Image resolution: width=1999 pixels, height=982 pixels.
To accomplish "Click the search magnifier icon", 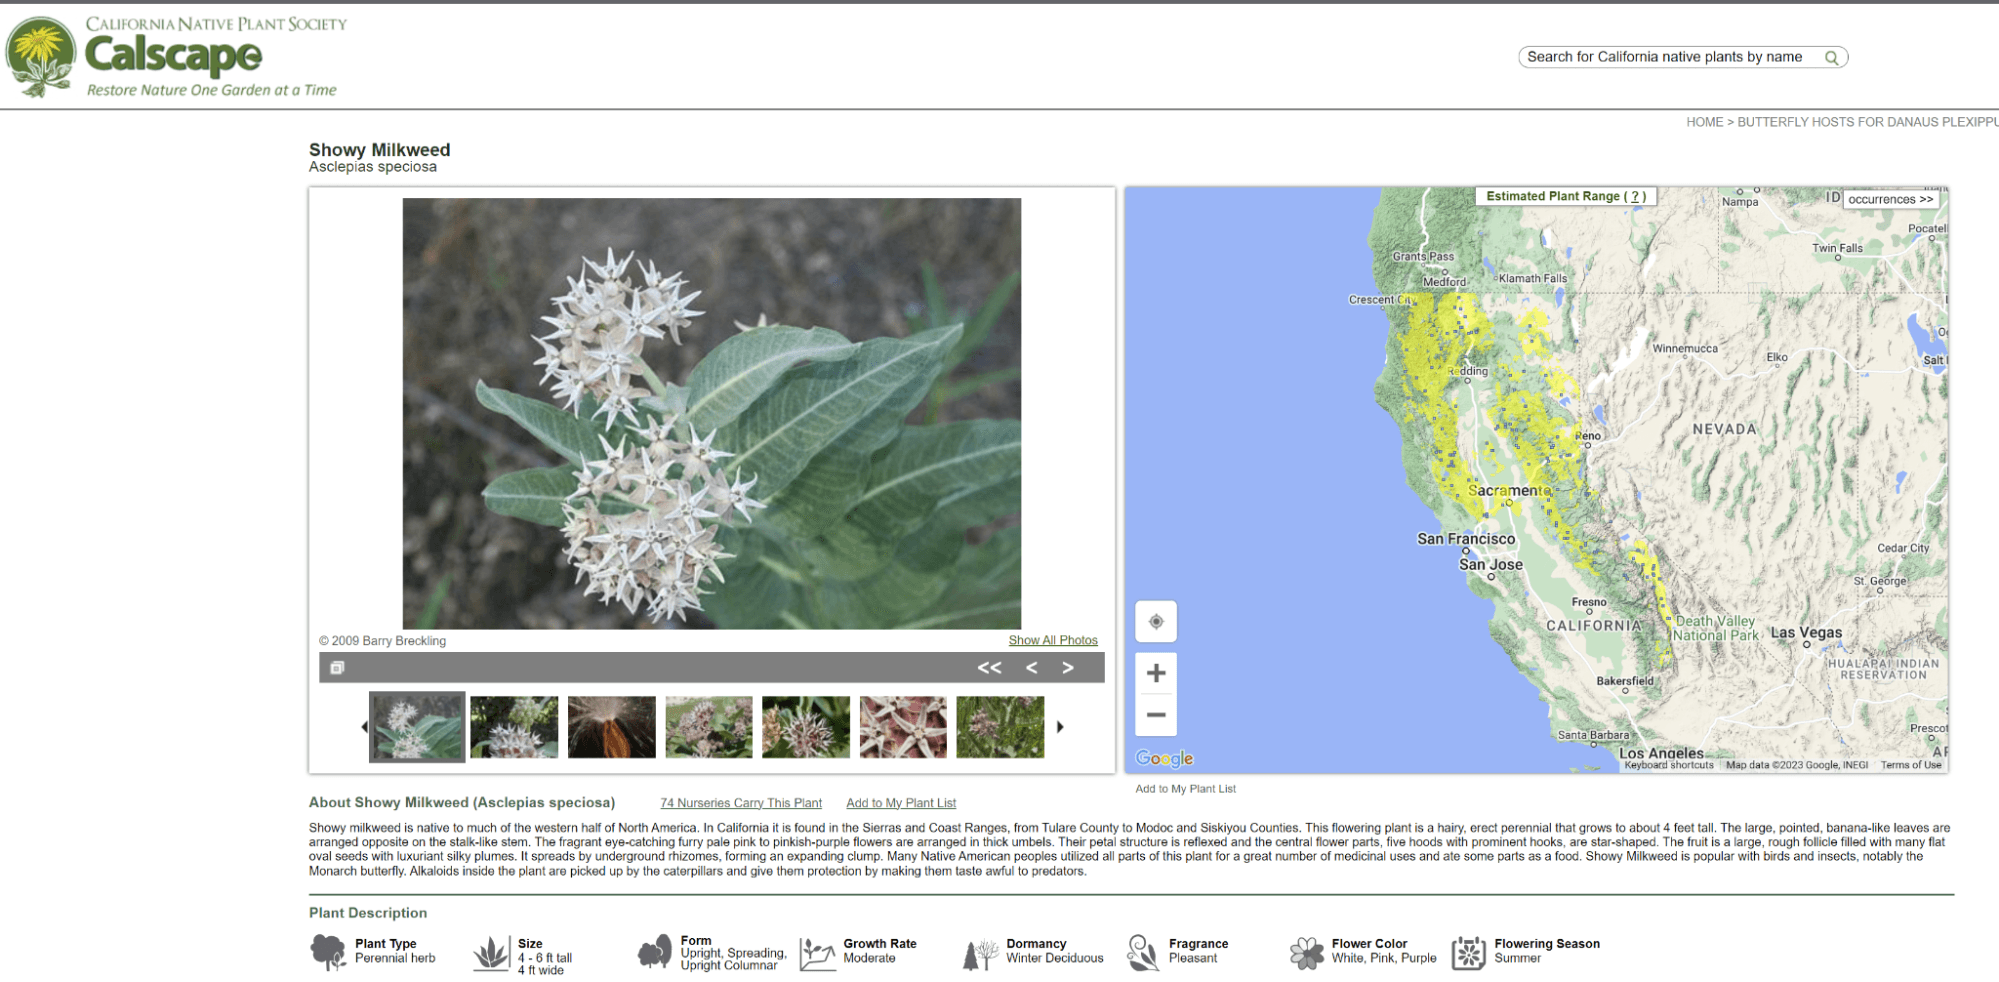I will coord(1831,58).
